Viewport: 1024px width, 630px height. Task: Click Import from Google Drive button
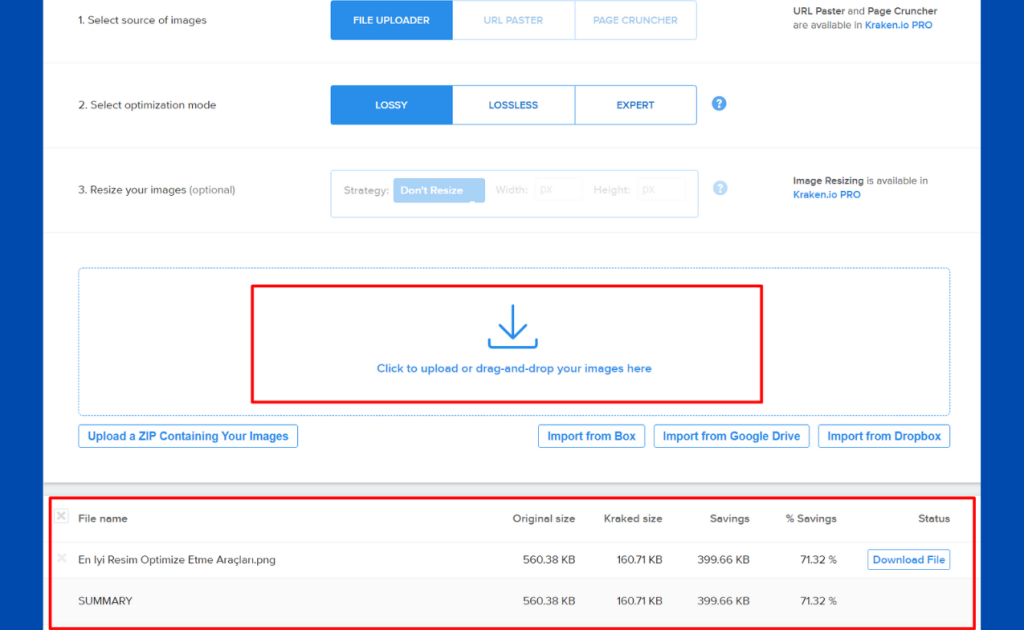click(731, 436)
